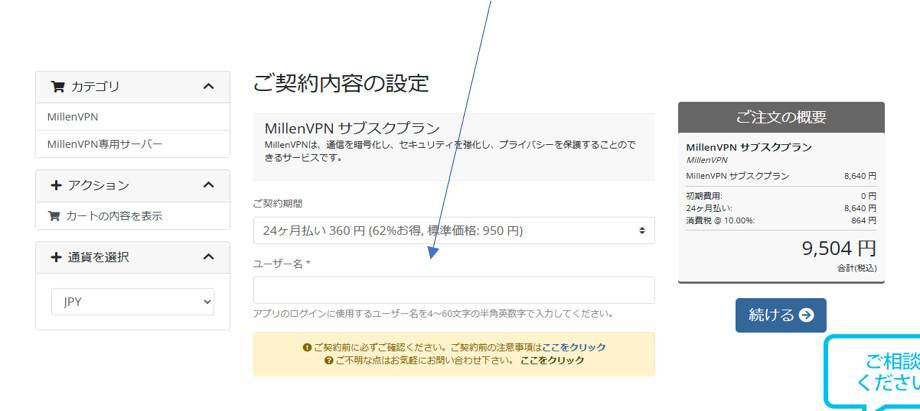Click the exclamation icon before ご契約前に必ずご確認ください
Image resolution: width=920 pixels, height=411 pixels.
pos(306,348)
